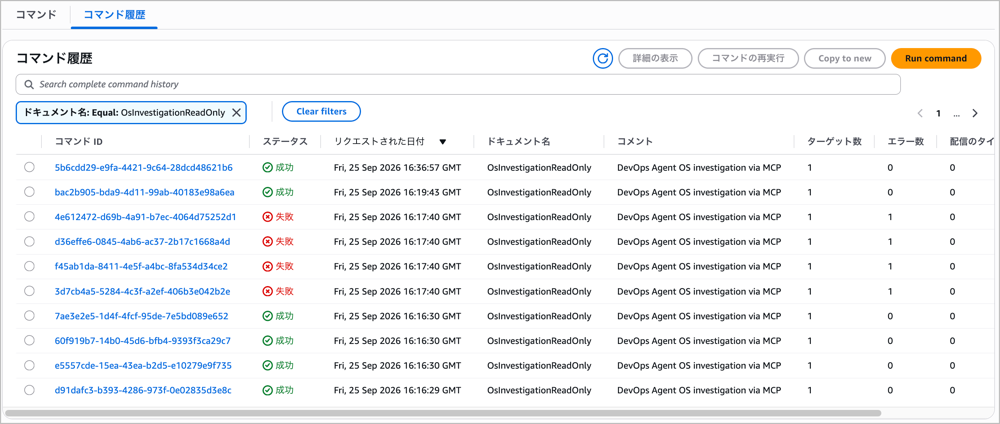This screenshot has height=424, width=1000.
Task: Open command ID f45ab1da-8411-4e5f-a4bc-8fa534d34ce2
Action: point(142,267)
